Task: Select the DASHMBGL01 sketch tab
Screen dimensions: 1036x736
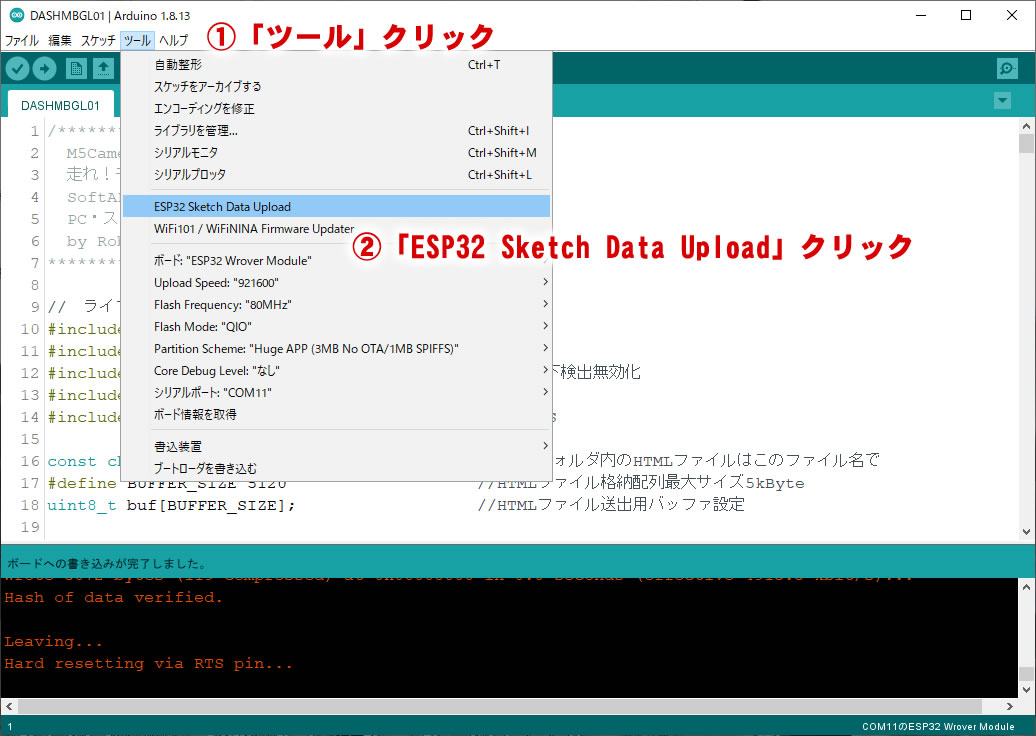Action: [x=60, y=105]
